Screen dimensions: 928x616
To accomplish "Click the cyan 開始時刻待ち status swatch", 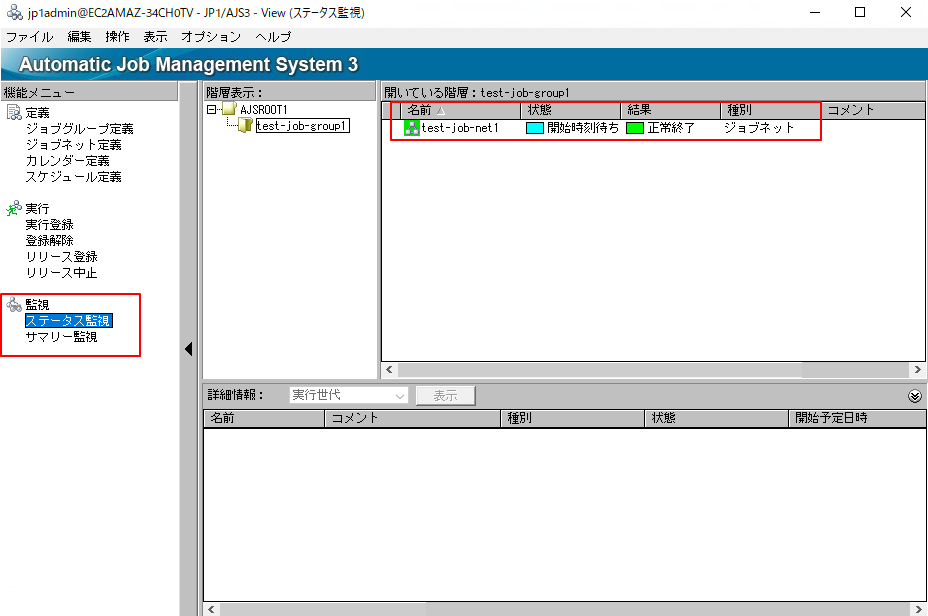I will click(535, 128).
